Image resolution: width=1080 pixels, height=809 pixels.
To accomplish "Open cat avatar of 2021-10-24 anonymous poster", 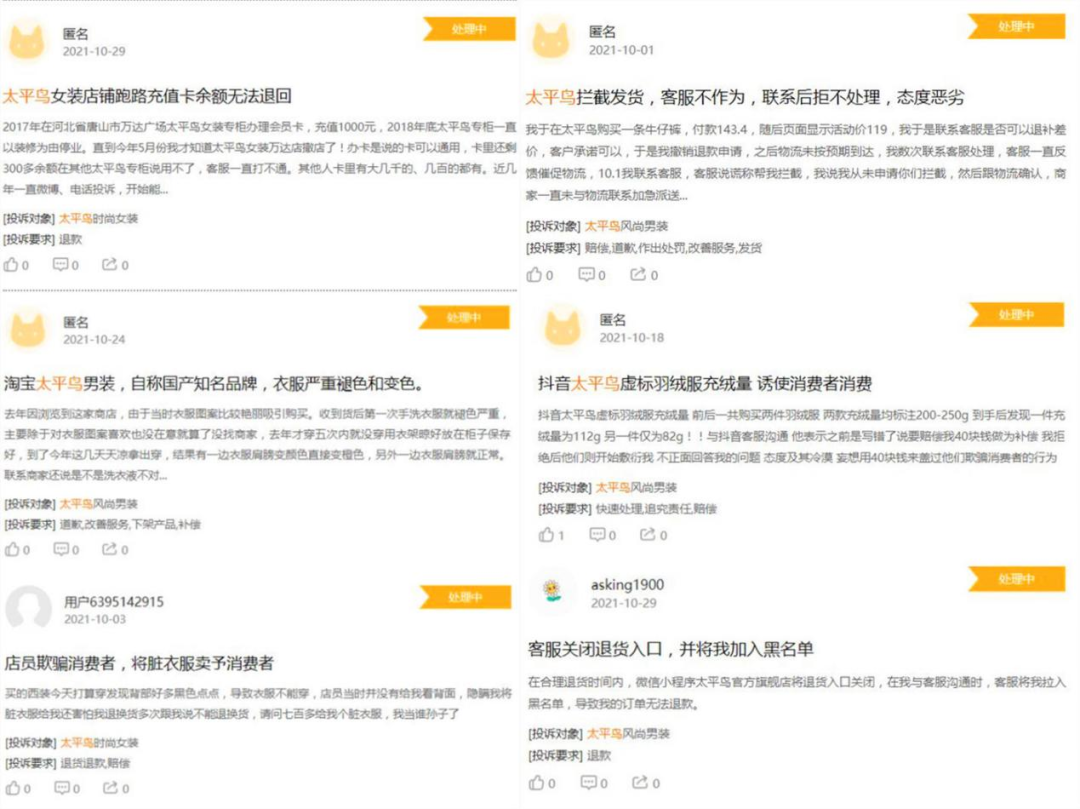I will (28, 329).
